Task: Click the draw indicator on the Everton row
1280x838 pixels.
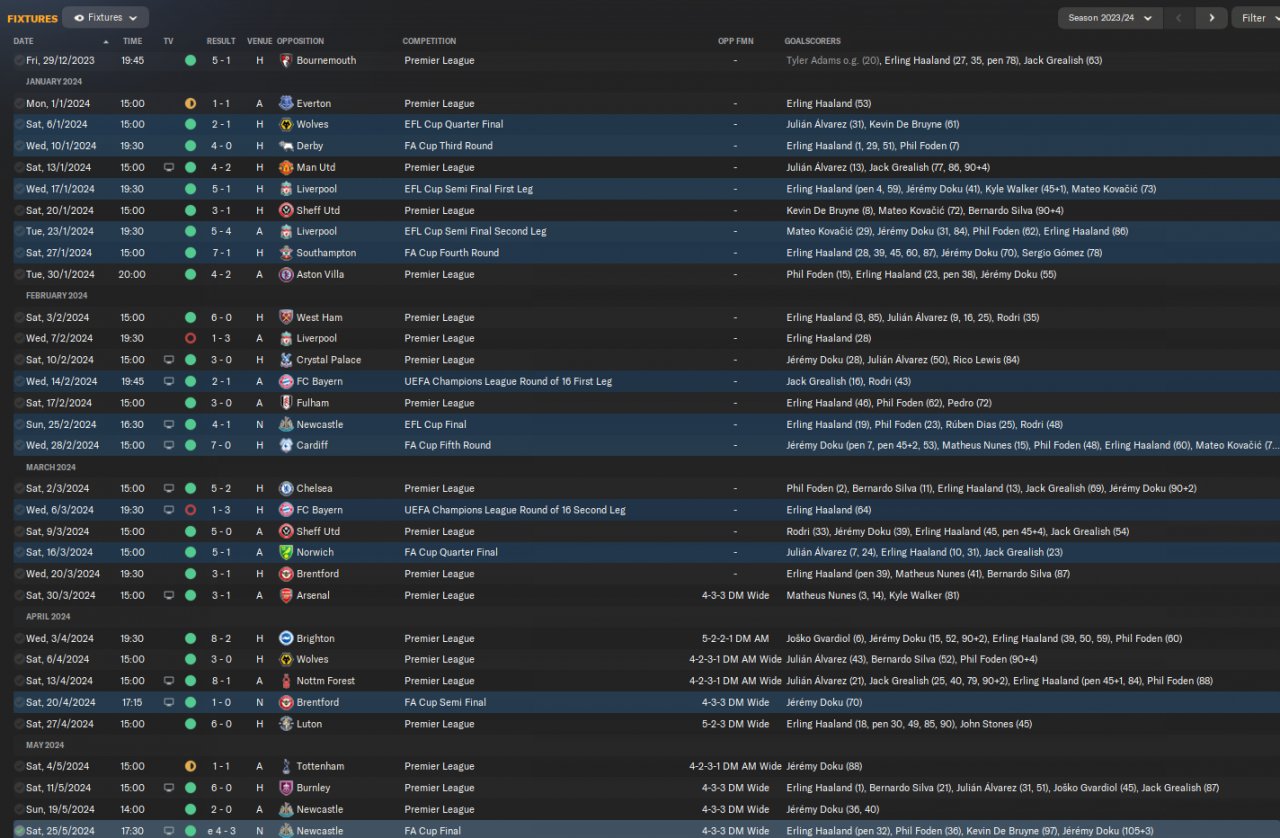Action: tap(190, 104)
